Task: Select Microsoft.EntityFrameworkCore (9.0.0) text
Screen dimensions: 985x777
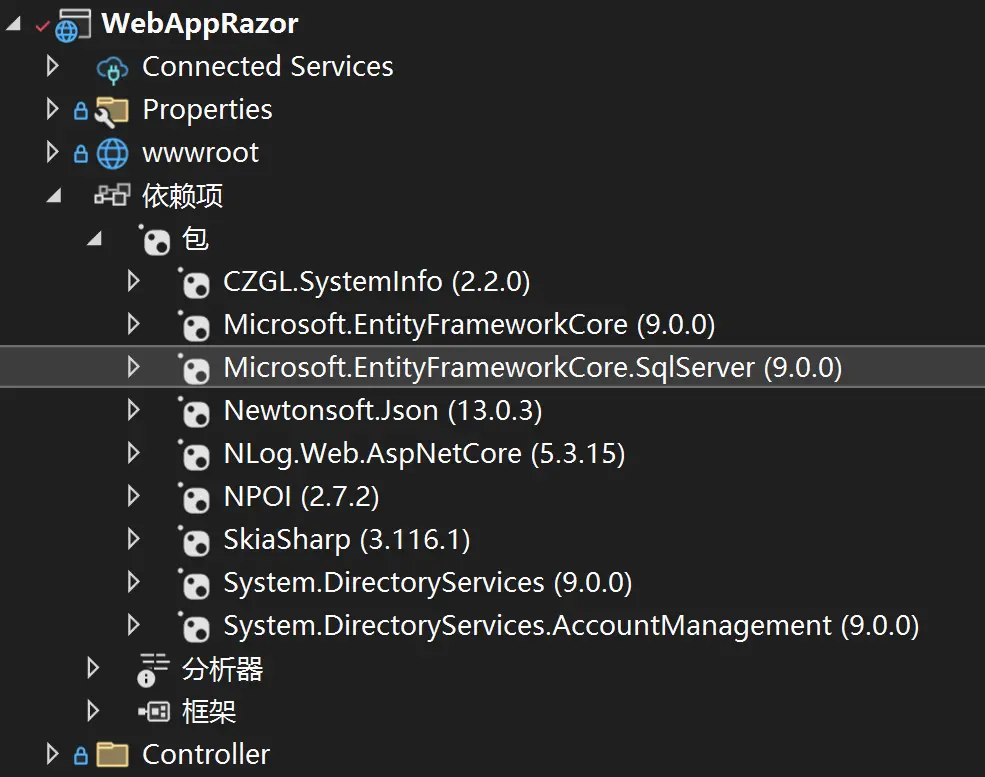Action: [469, 325]
